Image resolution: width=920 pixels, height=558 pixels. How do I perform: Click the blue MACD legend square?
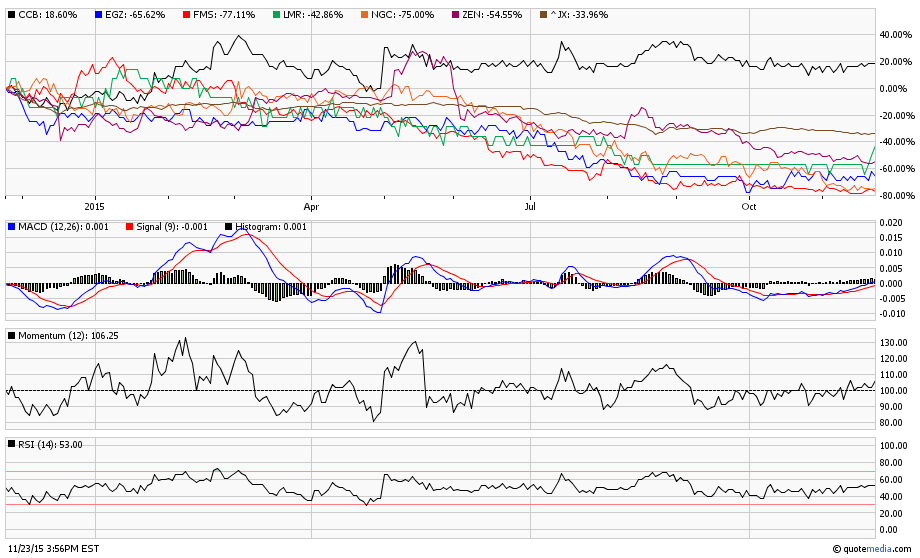[12, 226]
